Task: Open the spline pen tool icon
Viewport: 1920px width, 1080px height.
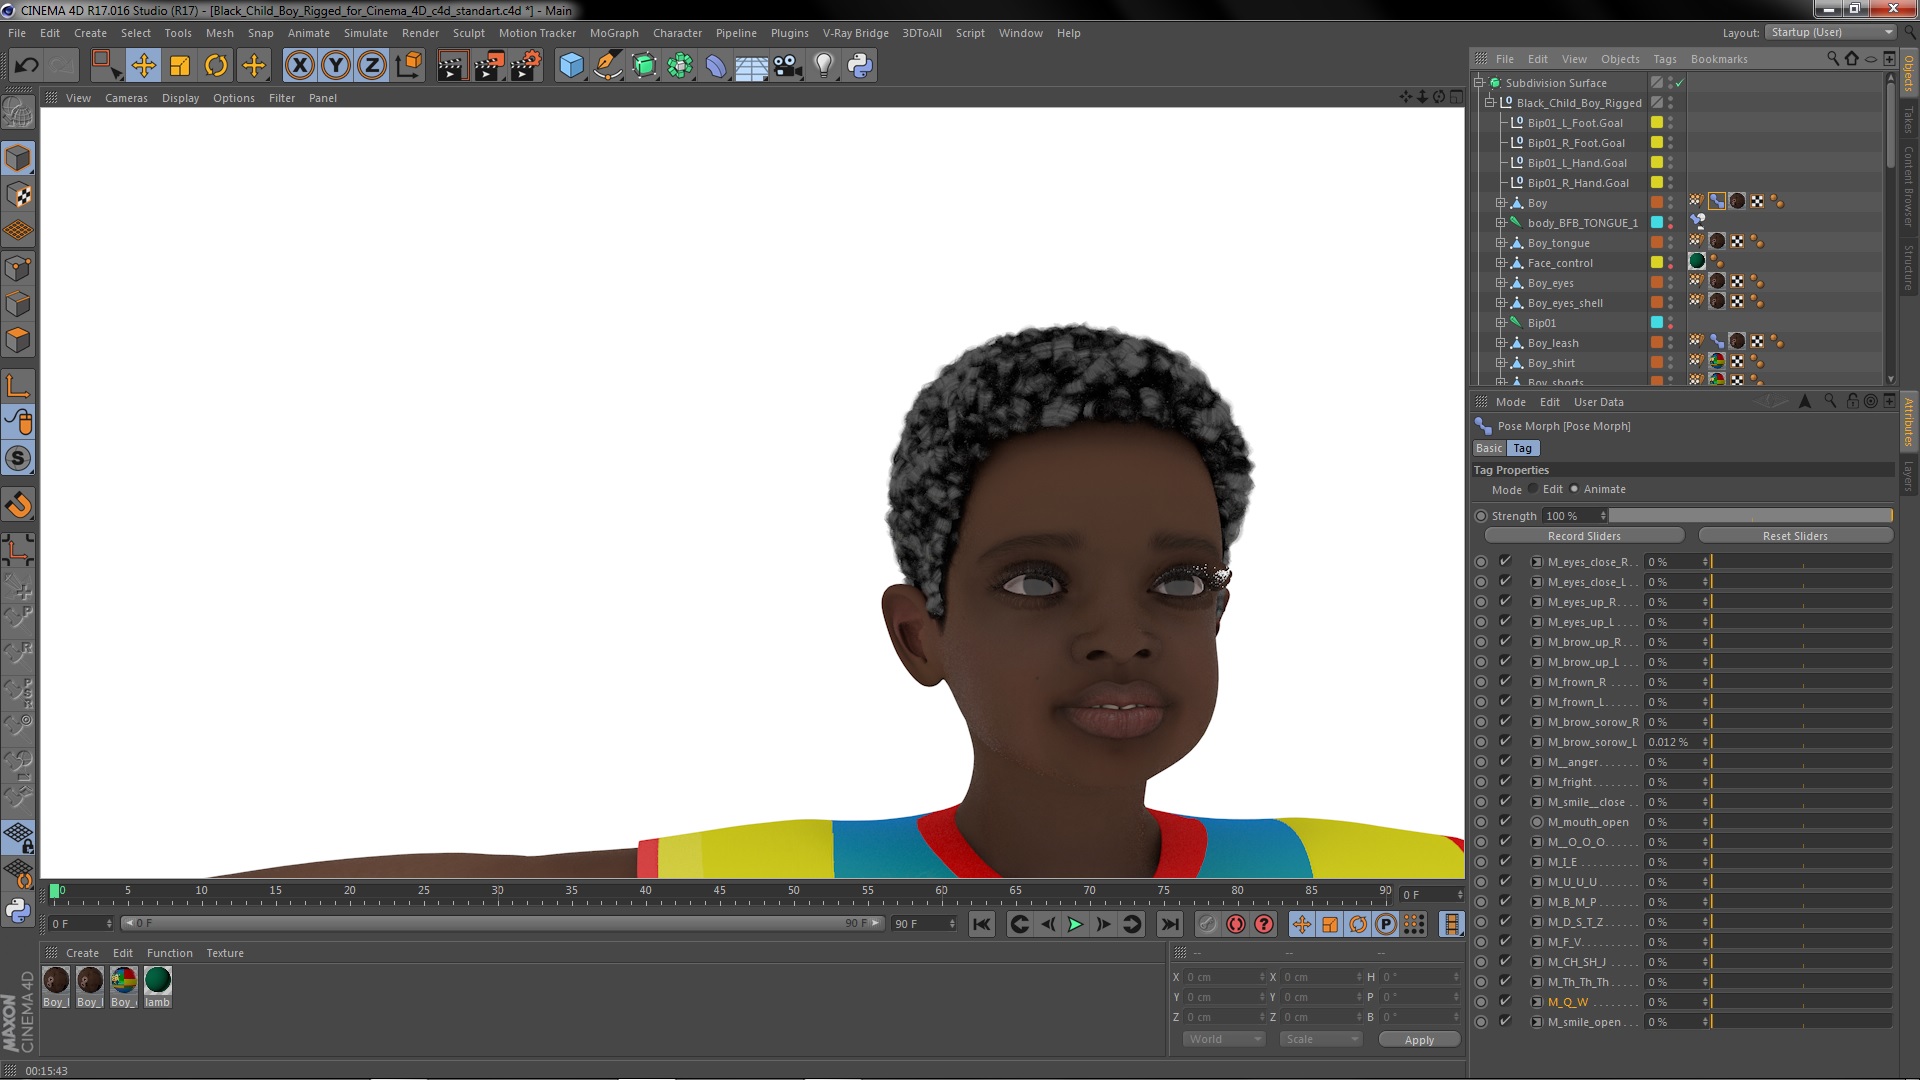Action: 608,66
